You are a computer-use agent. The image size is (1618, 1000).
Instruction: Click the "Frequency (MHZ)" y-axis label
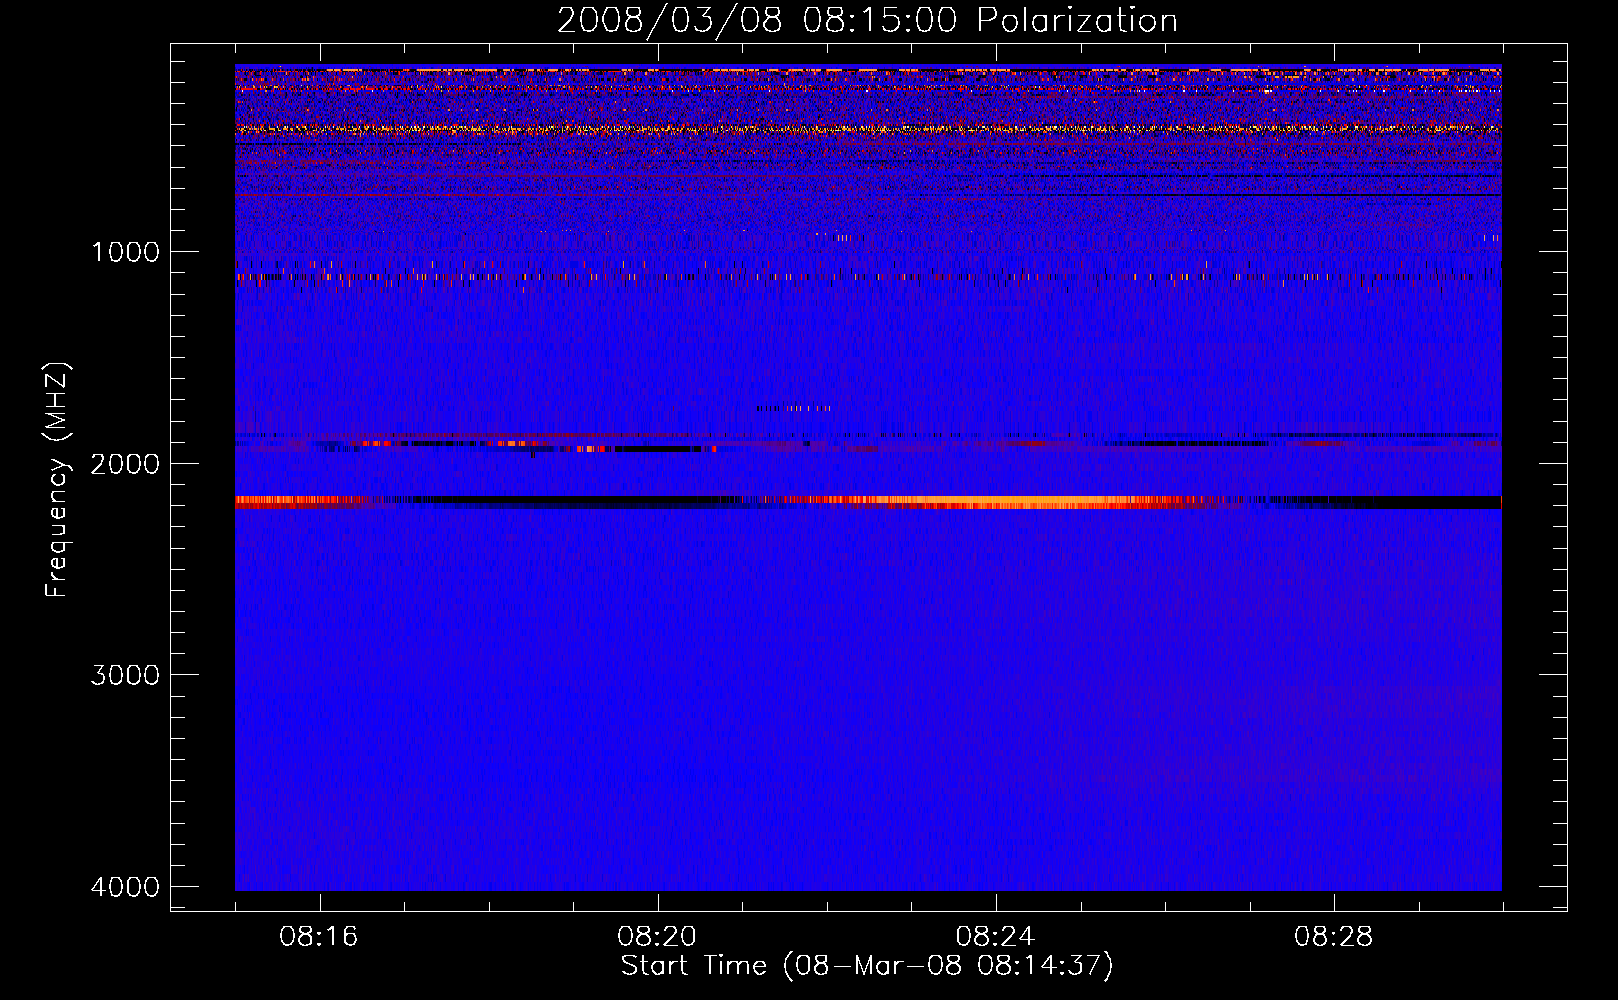pos(57,480)
